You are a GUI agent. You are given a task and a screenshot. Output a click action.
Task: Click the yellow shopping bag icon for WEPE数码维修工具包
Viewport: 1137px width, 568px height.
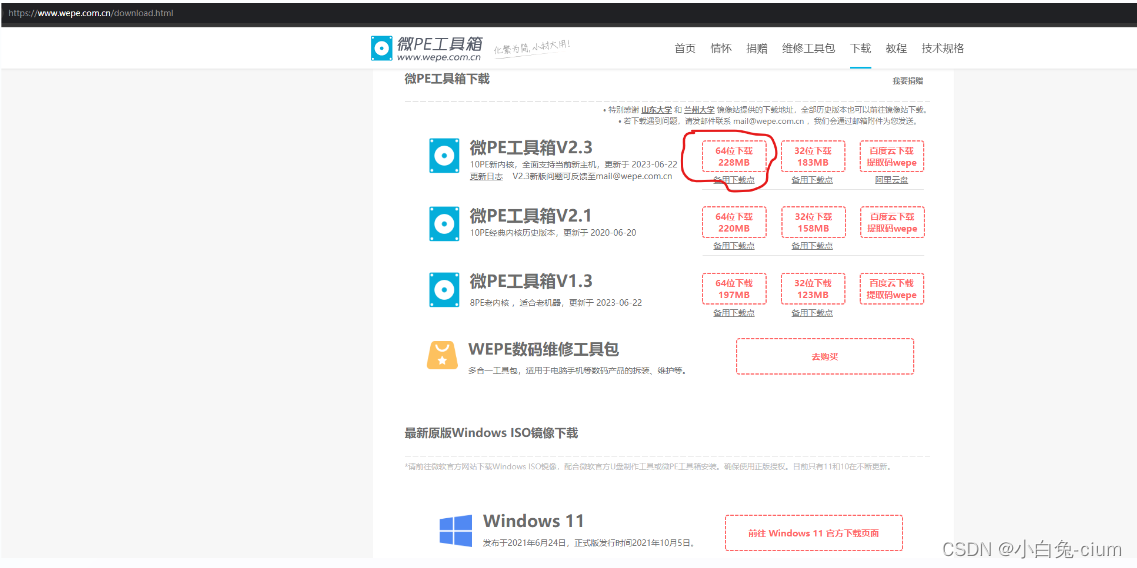click(x=442, y=355)
